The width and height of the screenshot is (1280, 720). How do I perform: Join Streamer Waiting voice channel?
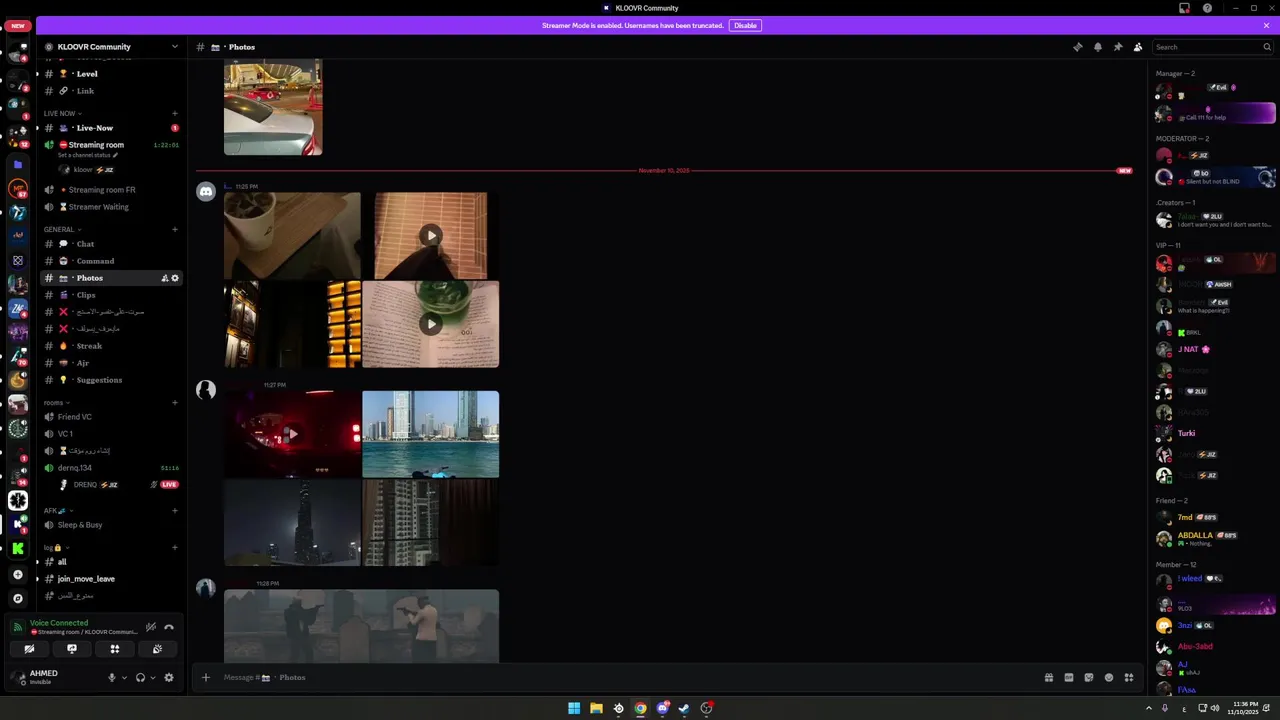[x=111, y=207]
